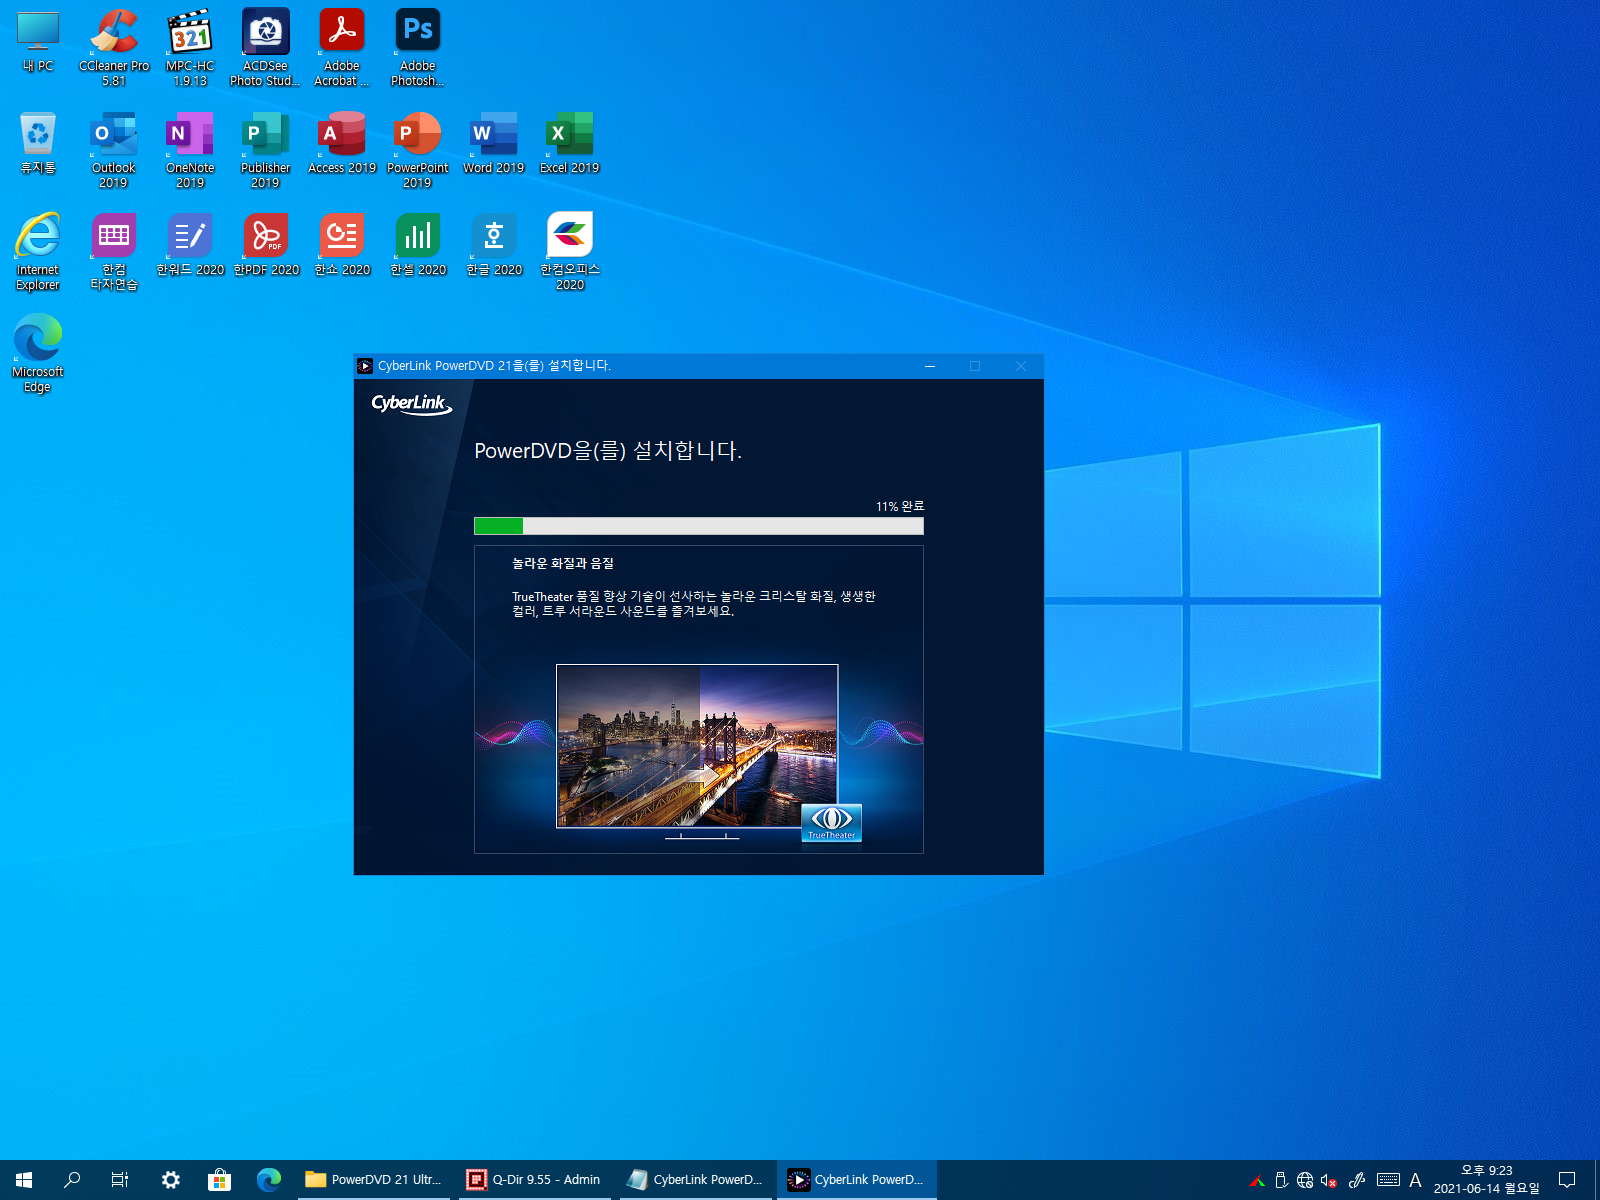Open Outlook 2019 shortcut
1600x1200 pixels.
pyautogui.click(x=114, y=150)
